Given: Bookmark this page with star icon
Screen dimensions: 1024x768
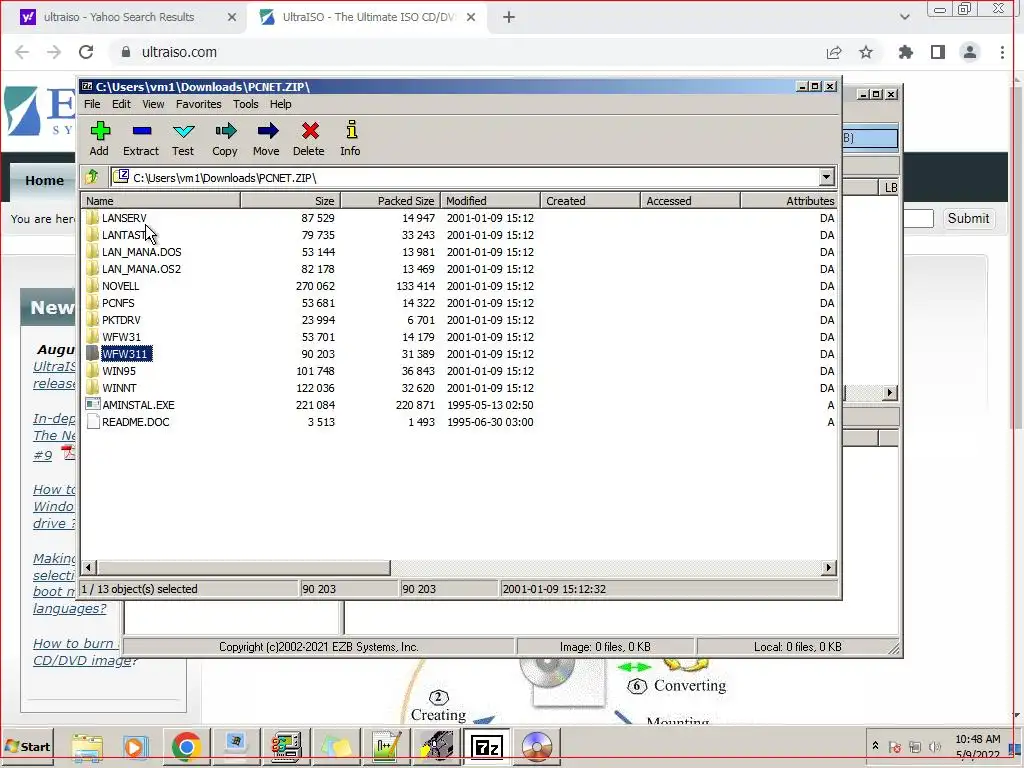Looking at the screenshot, I should [x=866, y=52].
